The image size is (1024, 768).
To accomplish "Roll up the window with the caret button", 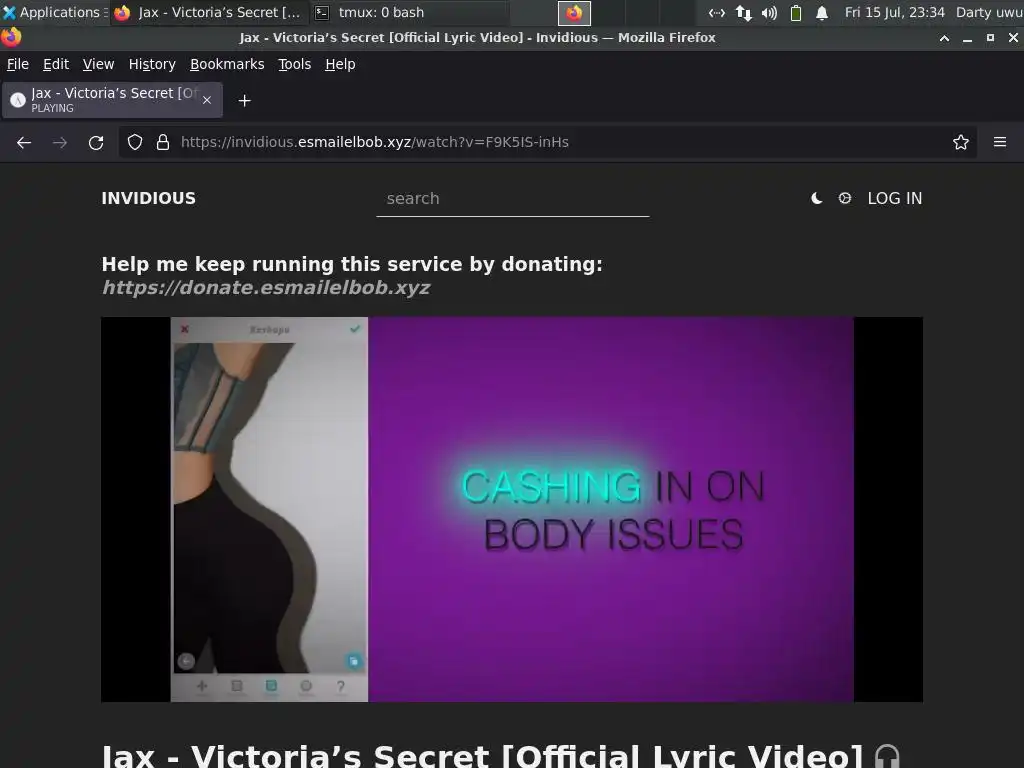I will click(944, 38).
